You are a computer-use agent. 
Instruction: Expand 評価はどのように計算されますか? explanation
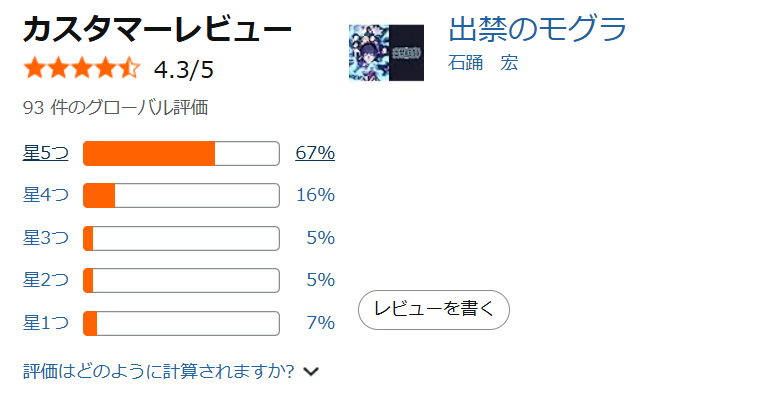tap(159, 371)
